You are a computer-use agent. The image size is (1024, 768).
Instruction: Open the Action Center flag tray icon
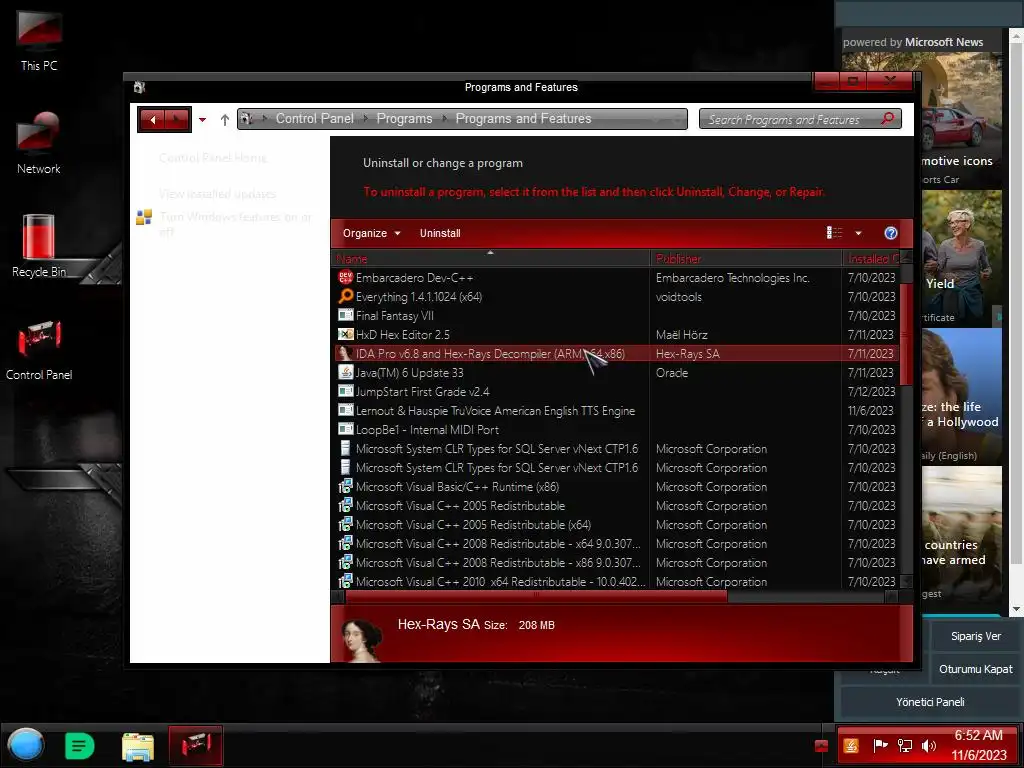[880, 745]
